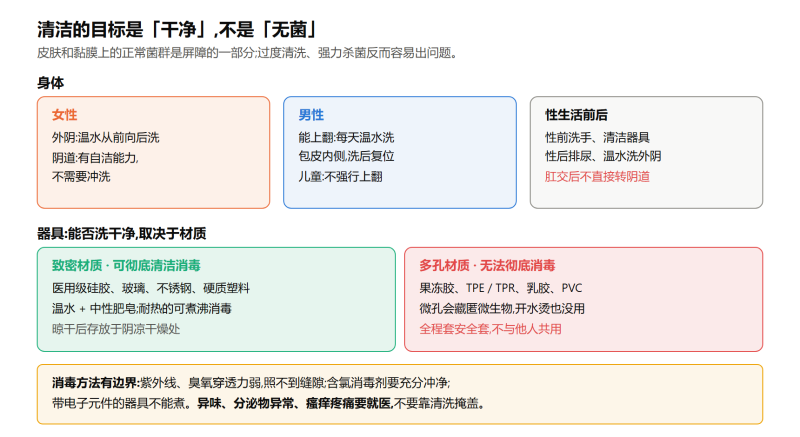Click the line about 紫外线、臭氧穿透力弱
The width and height of the screenshot is (800, 437).
pyautogui.click(x=295, y=382)
